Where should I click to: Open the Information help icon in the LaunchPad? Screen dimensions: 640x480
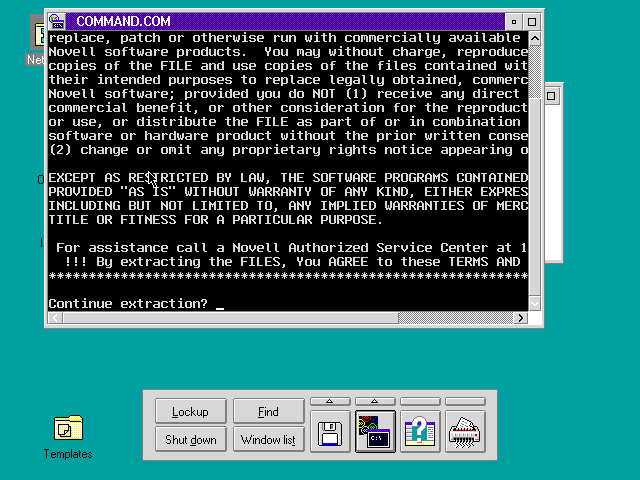point(420,432)
